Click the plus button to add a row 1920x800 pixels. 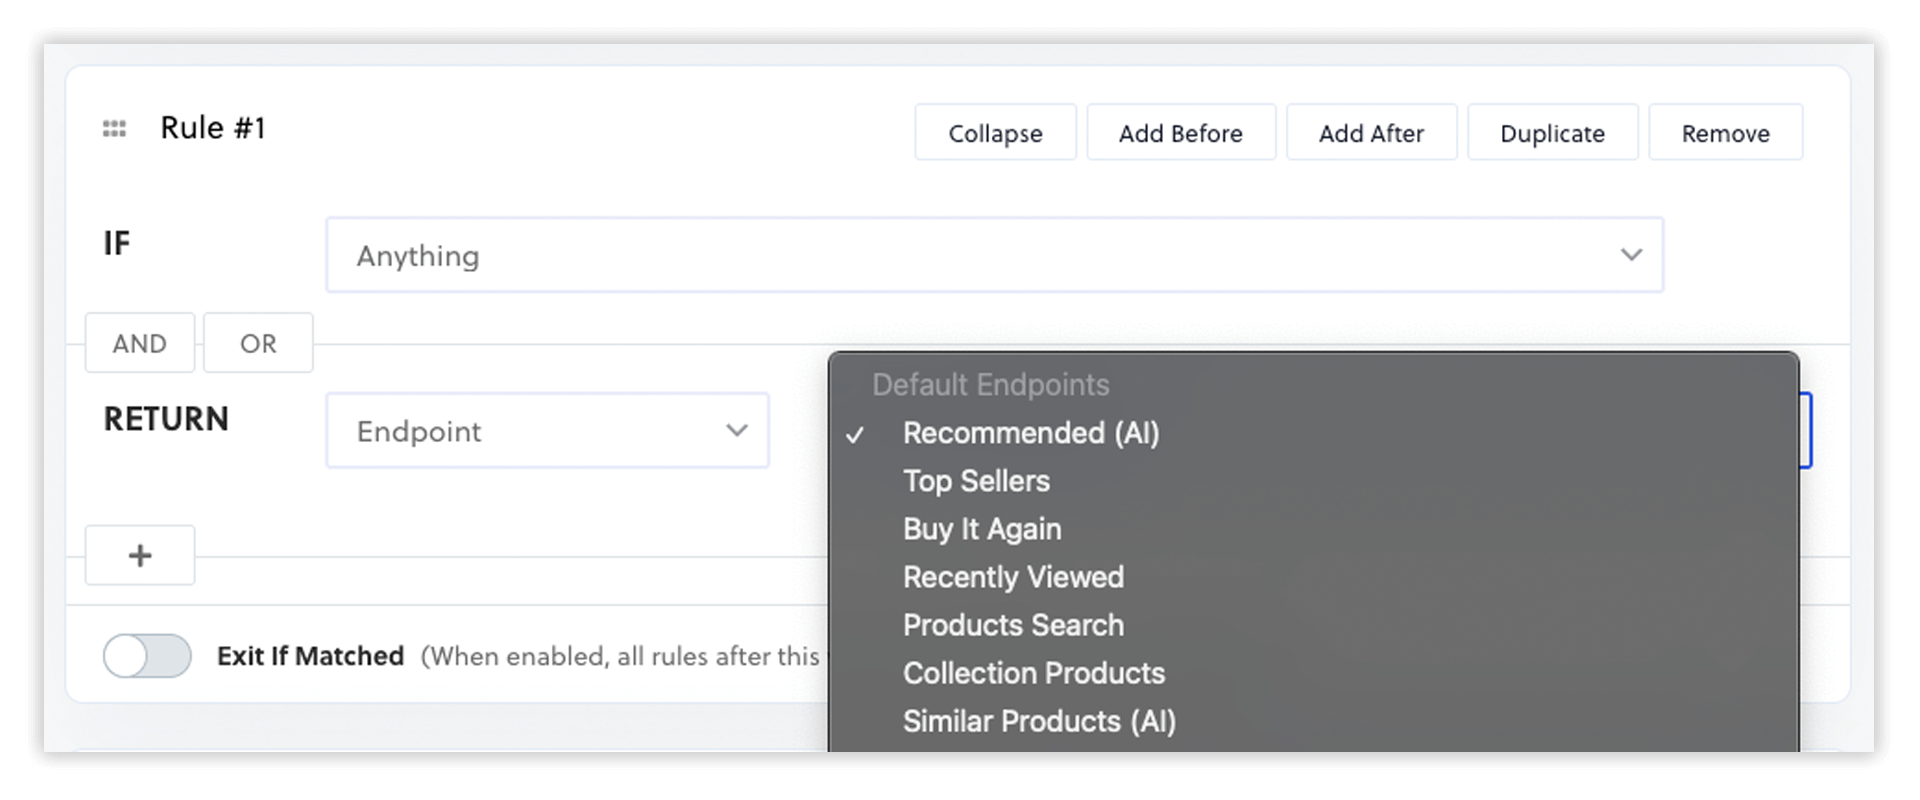point(140,555)
